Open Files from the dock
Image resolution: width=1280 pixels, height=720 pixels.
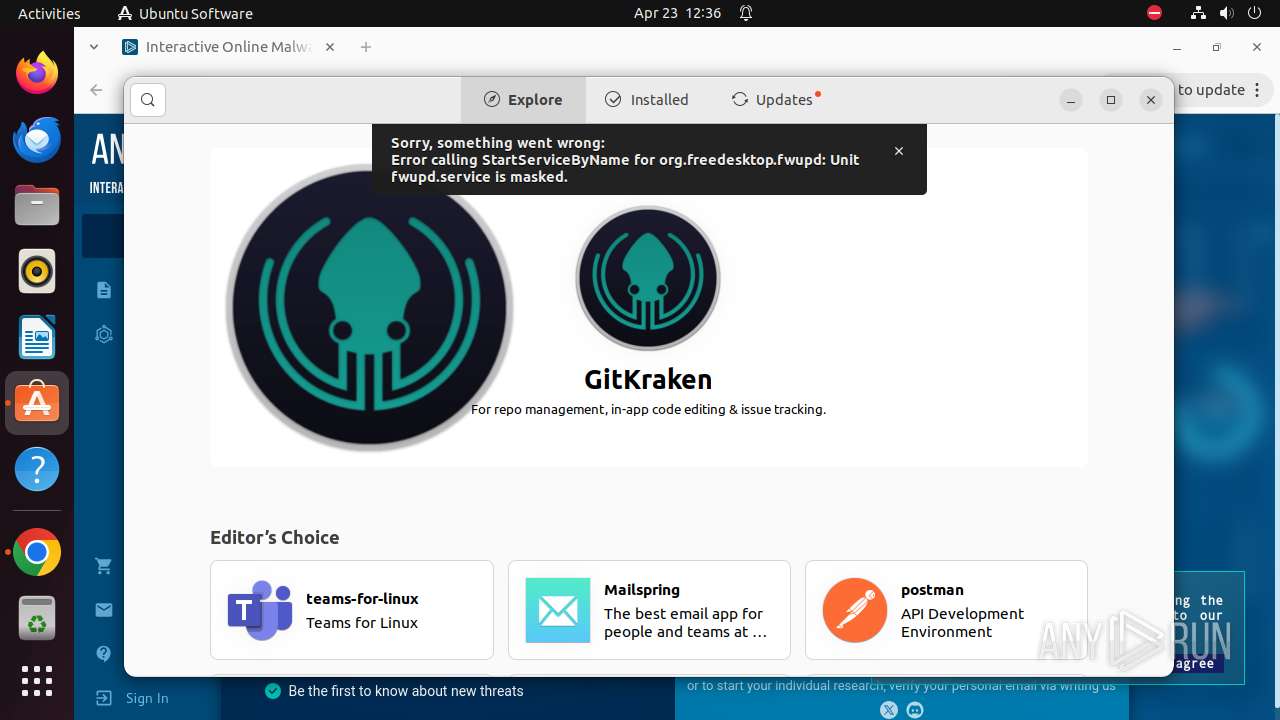tap(37, 205)
